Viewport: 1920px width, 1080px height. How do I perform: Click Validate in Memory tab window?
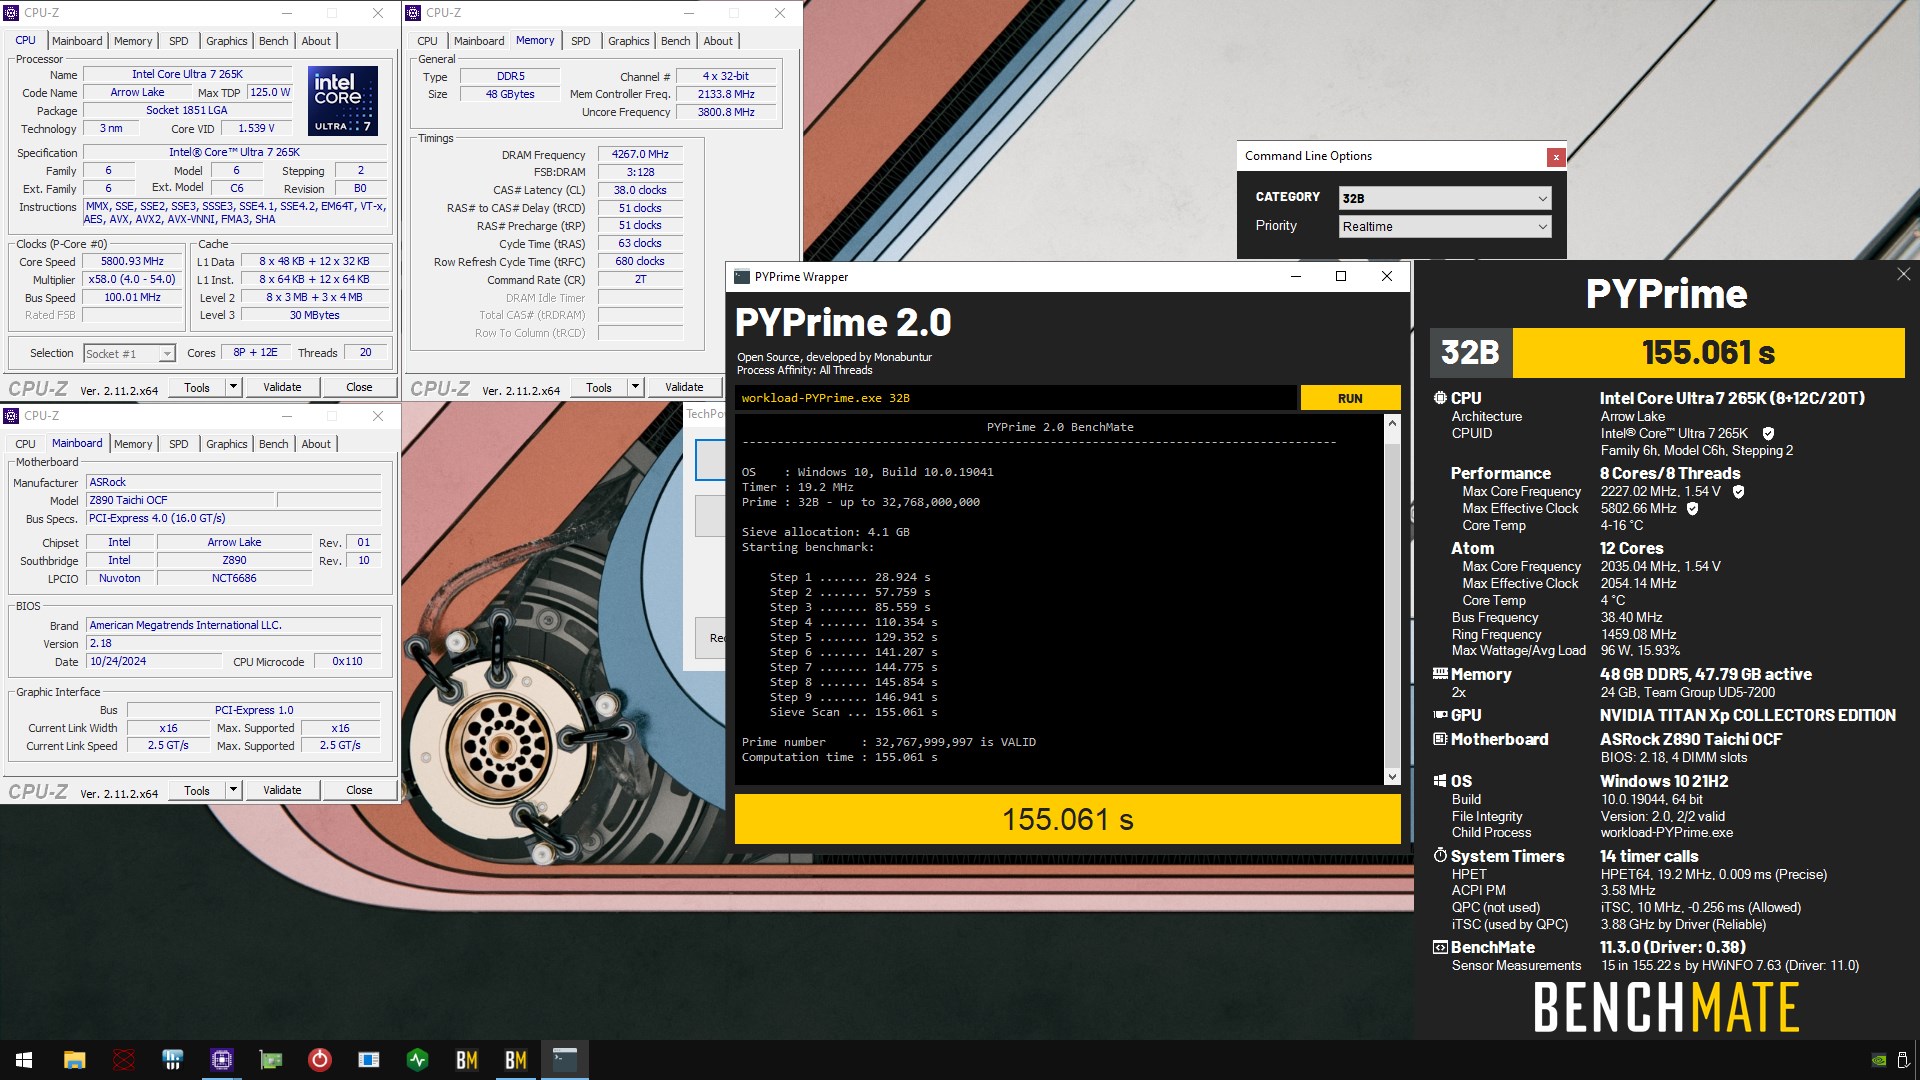(x=684, y=387)
